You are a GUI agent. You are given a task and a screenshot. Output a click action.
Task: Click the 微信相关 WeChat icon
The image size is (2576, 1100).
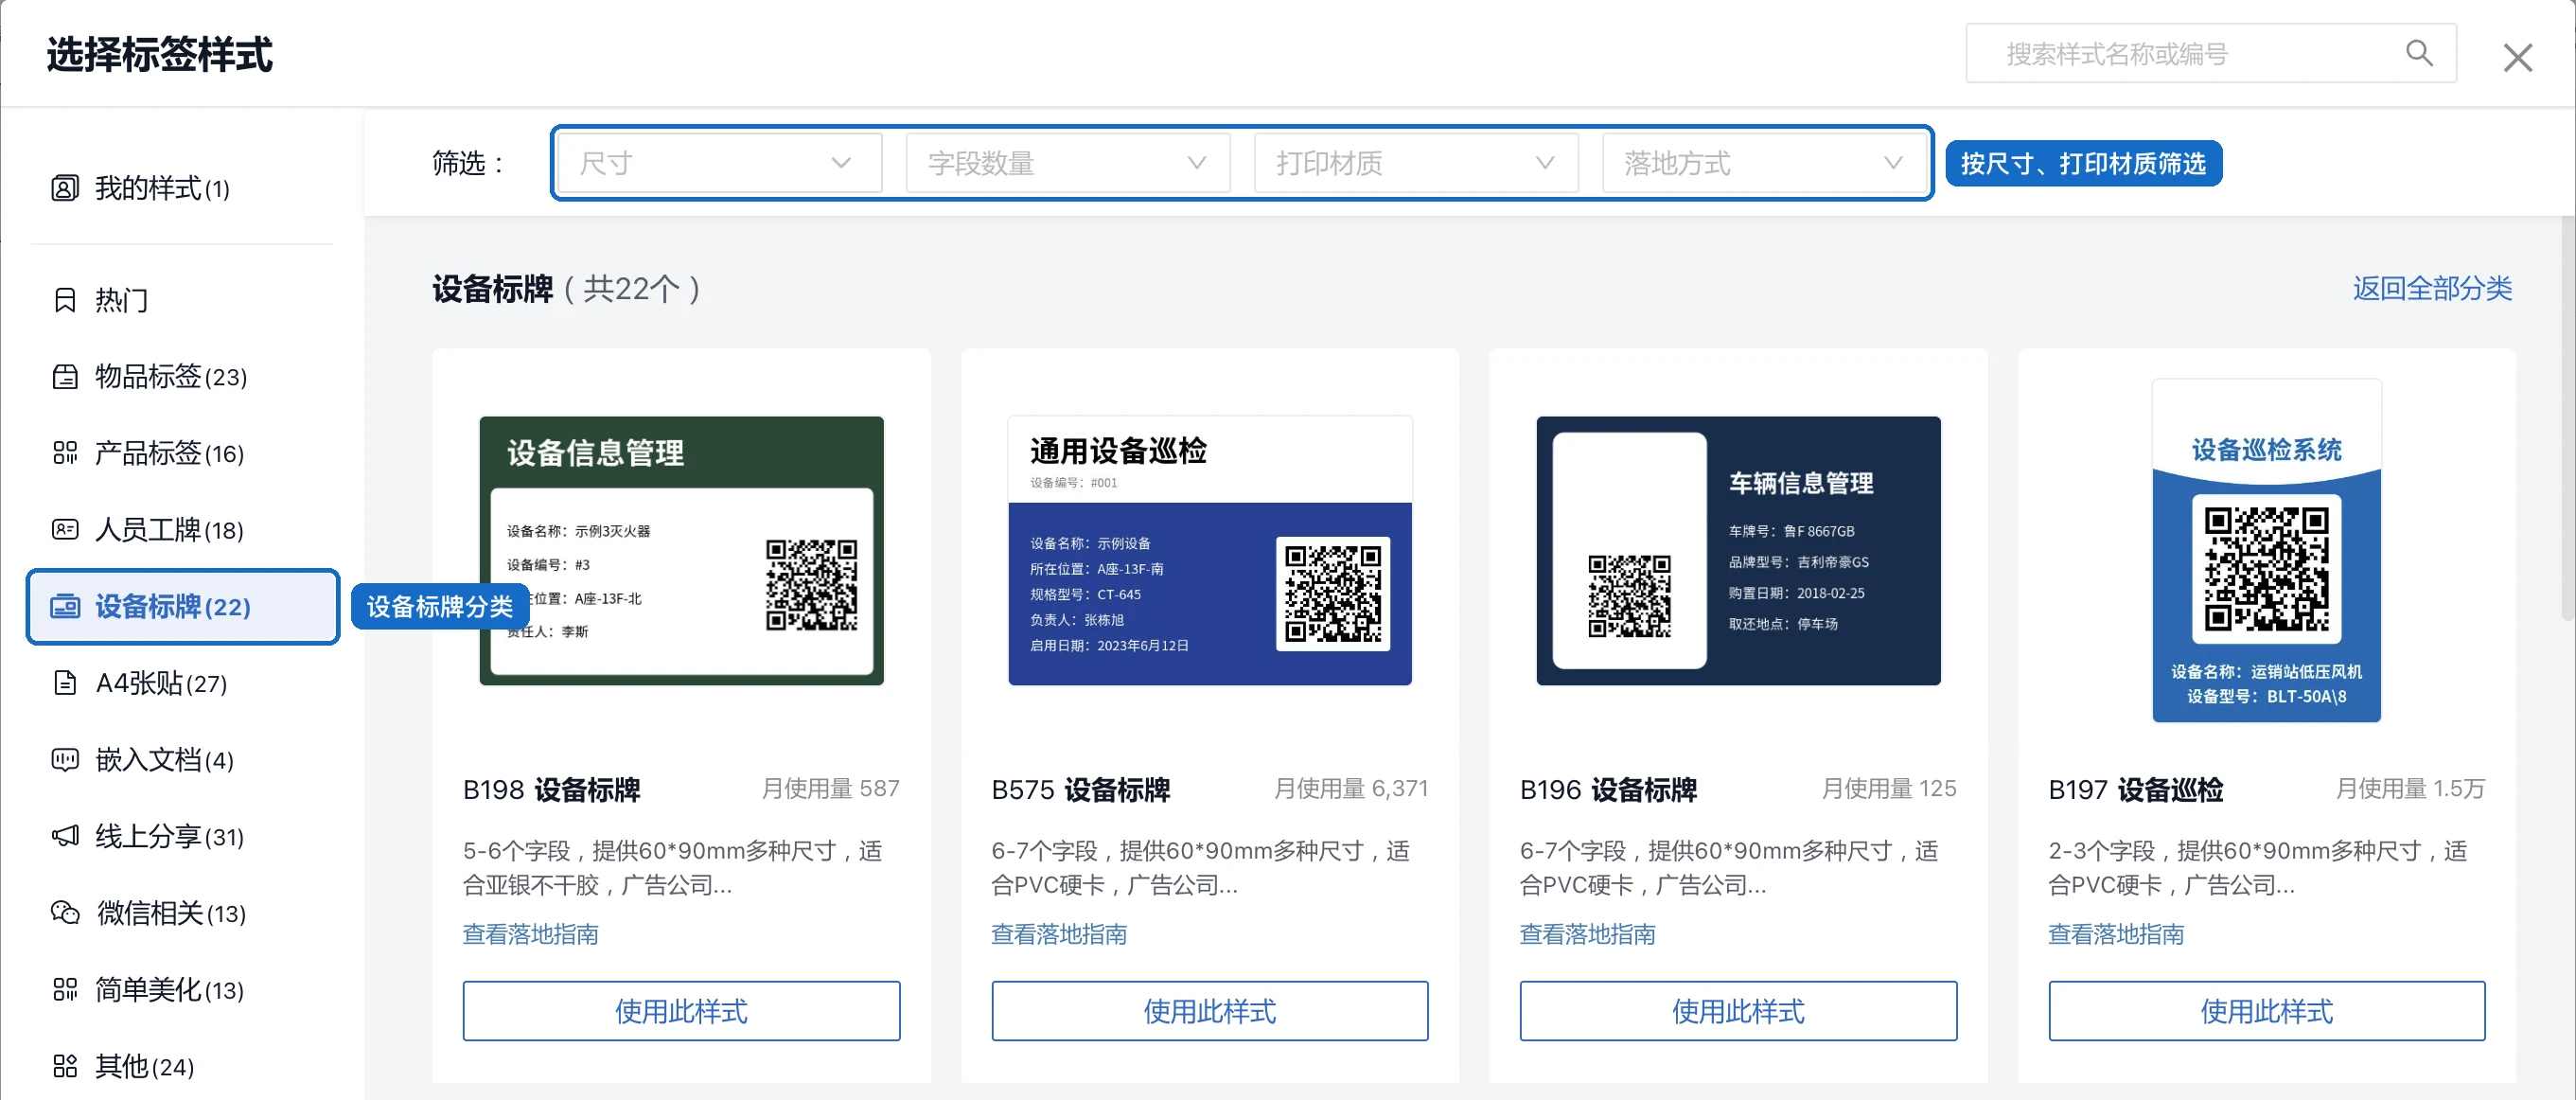[x=65, y=913]
